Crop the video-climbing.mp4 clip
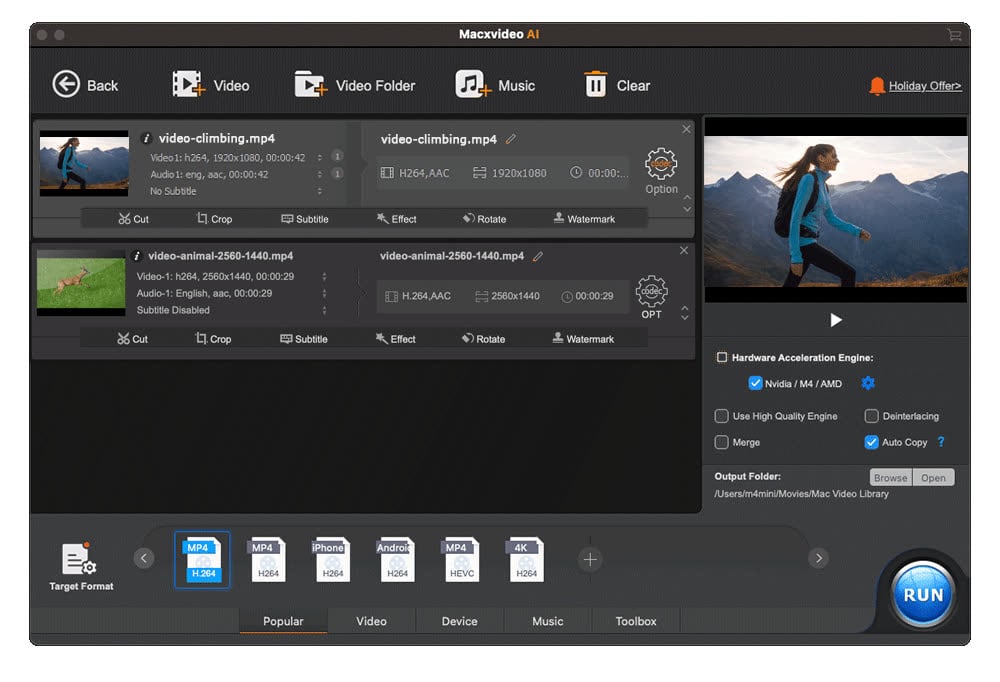The height and width of the screenshot is (682, 1000). [214, 219]
